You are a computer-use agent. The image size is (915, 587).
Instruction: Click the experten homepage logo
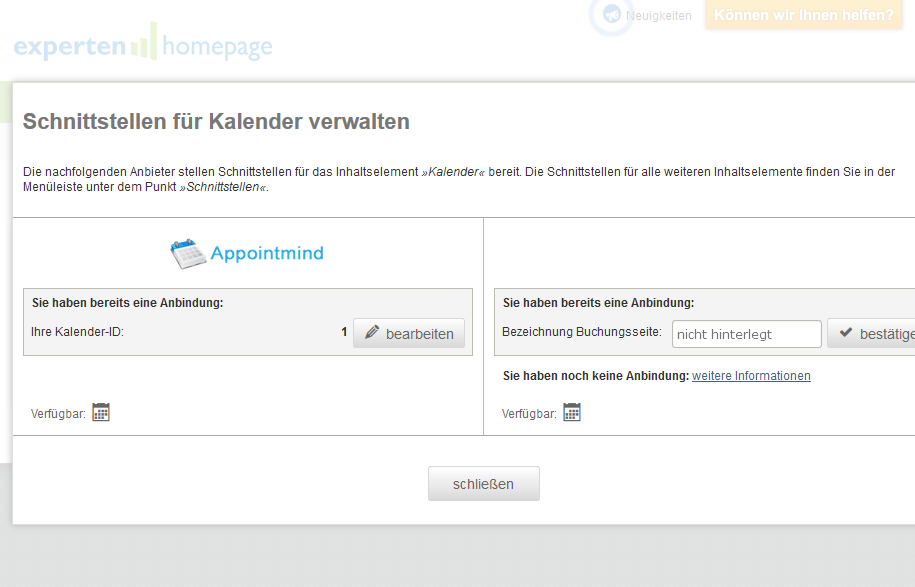[143, 42]
